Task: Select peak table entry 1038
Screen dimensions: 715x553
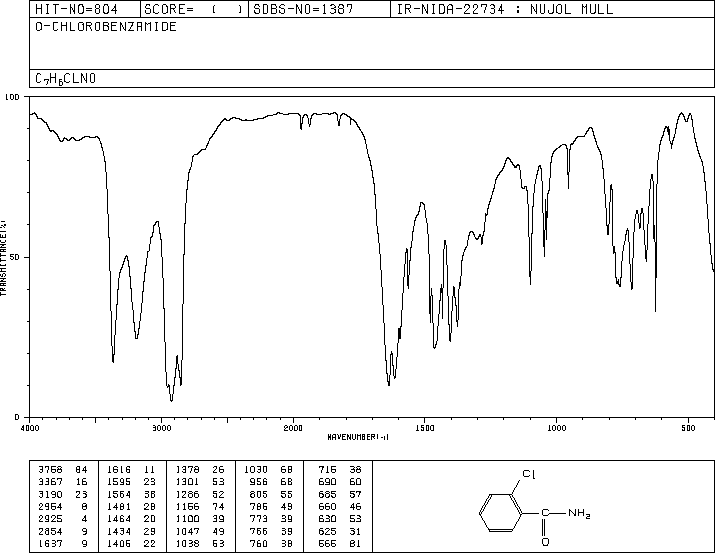Action: click(x=200, y=543)
